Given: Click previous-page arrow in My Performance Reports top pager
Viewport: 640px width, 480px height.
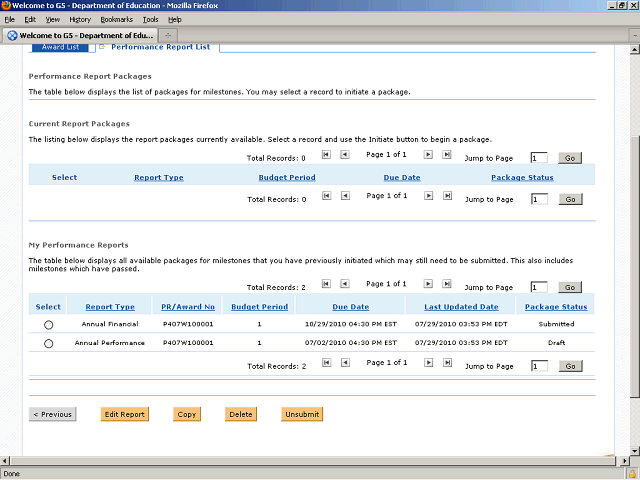Looking at the screenshot, I should tap(344, 284).
